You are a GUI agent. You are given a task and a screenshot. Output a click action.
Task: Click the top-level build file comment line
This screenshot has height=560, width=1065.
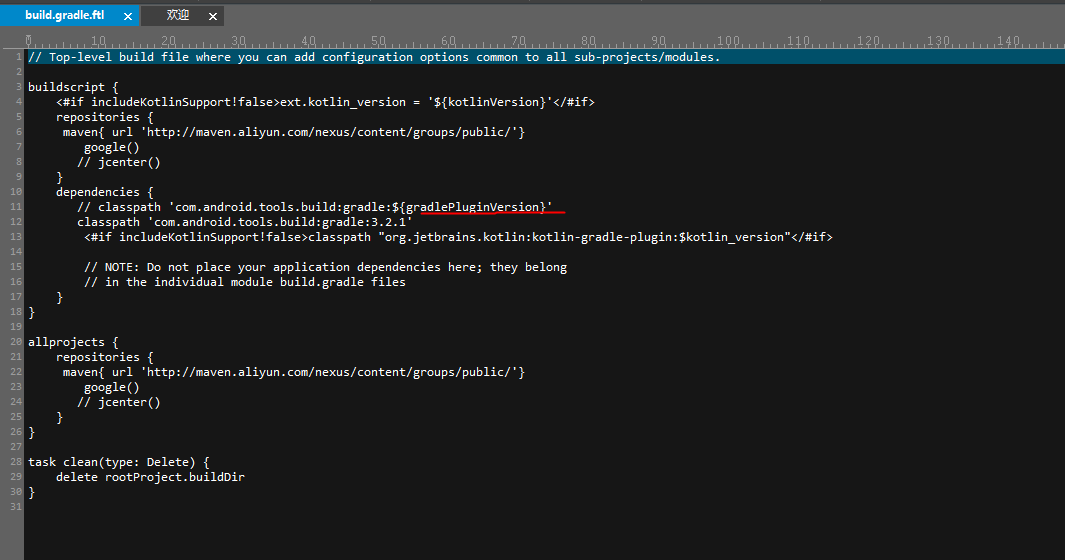pyautogui.click(x=374, y=57)
